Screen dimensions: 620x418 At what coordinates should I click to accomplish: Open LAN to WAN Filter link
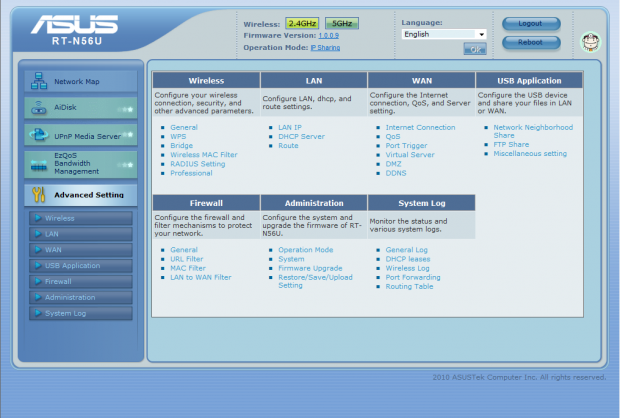[201, 277]
